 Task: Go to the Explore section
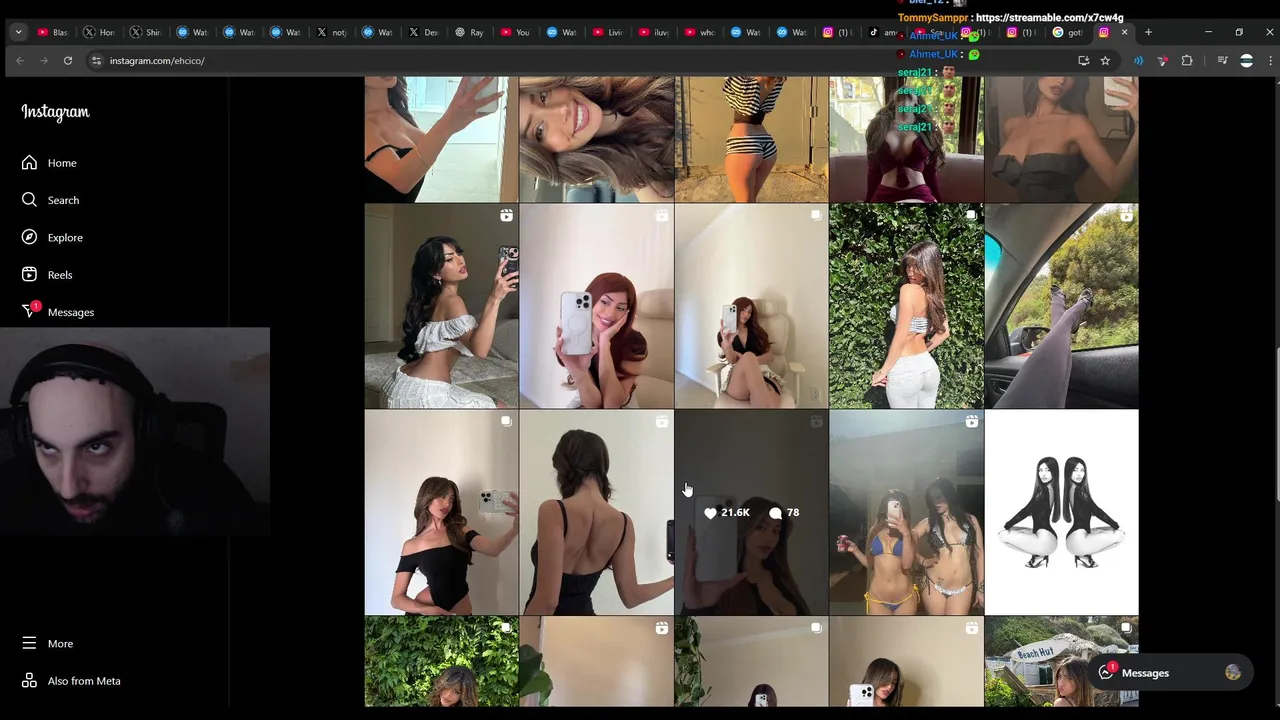pyautogui.click(x=50, y=237)
